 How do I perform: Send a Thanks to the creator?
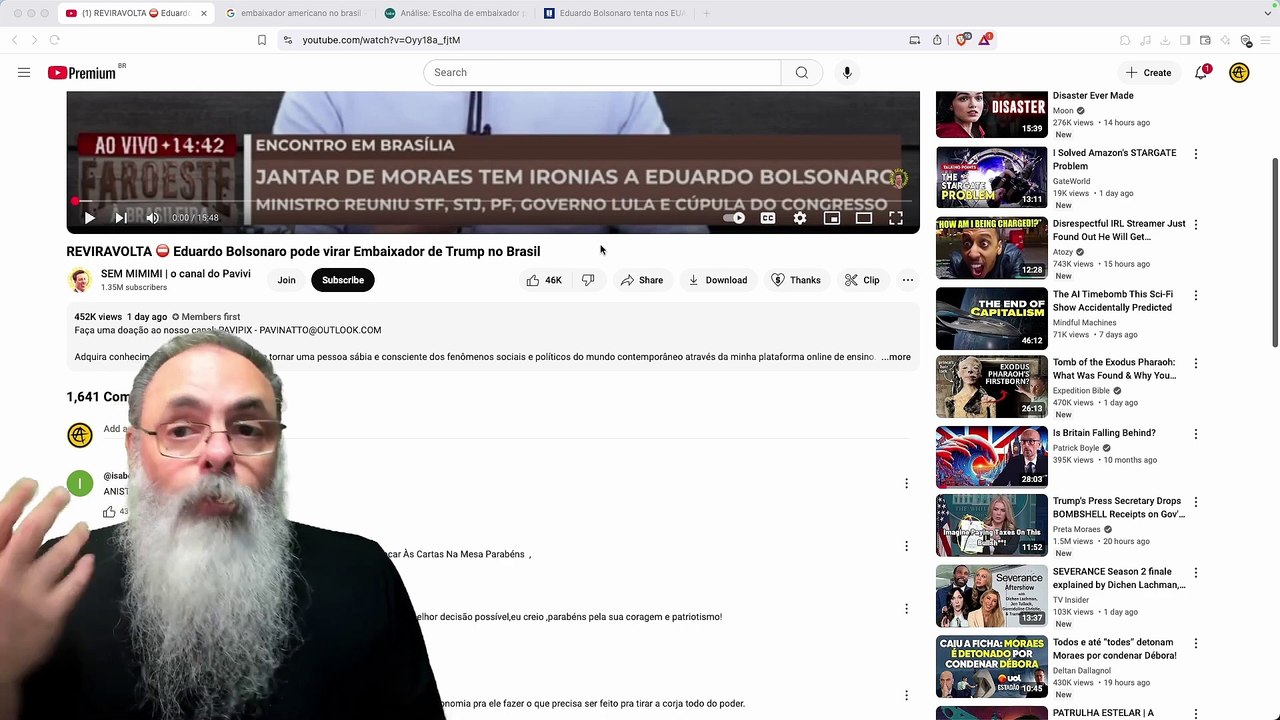pos(796,280)
